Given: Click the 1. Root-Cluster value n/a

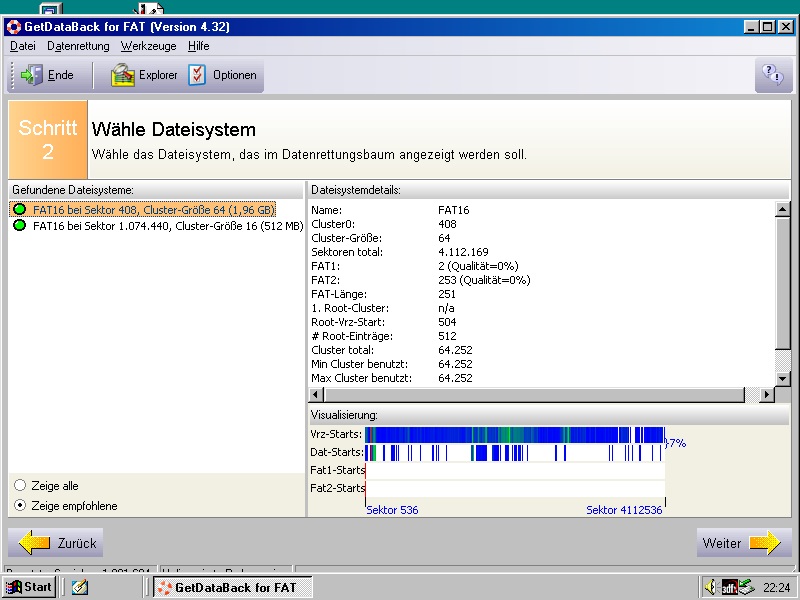Looking at the screenshot, I should point(446,308).
